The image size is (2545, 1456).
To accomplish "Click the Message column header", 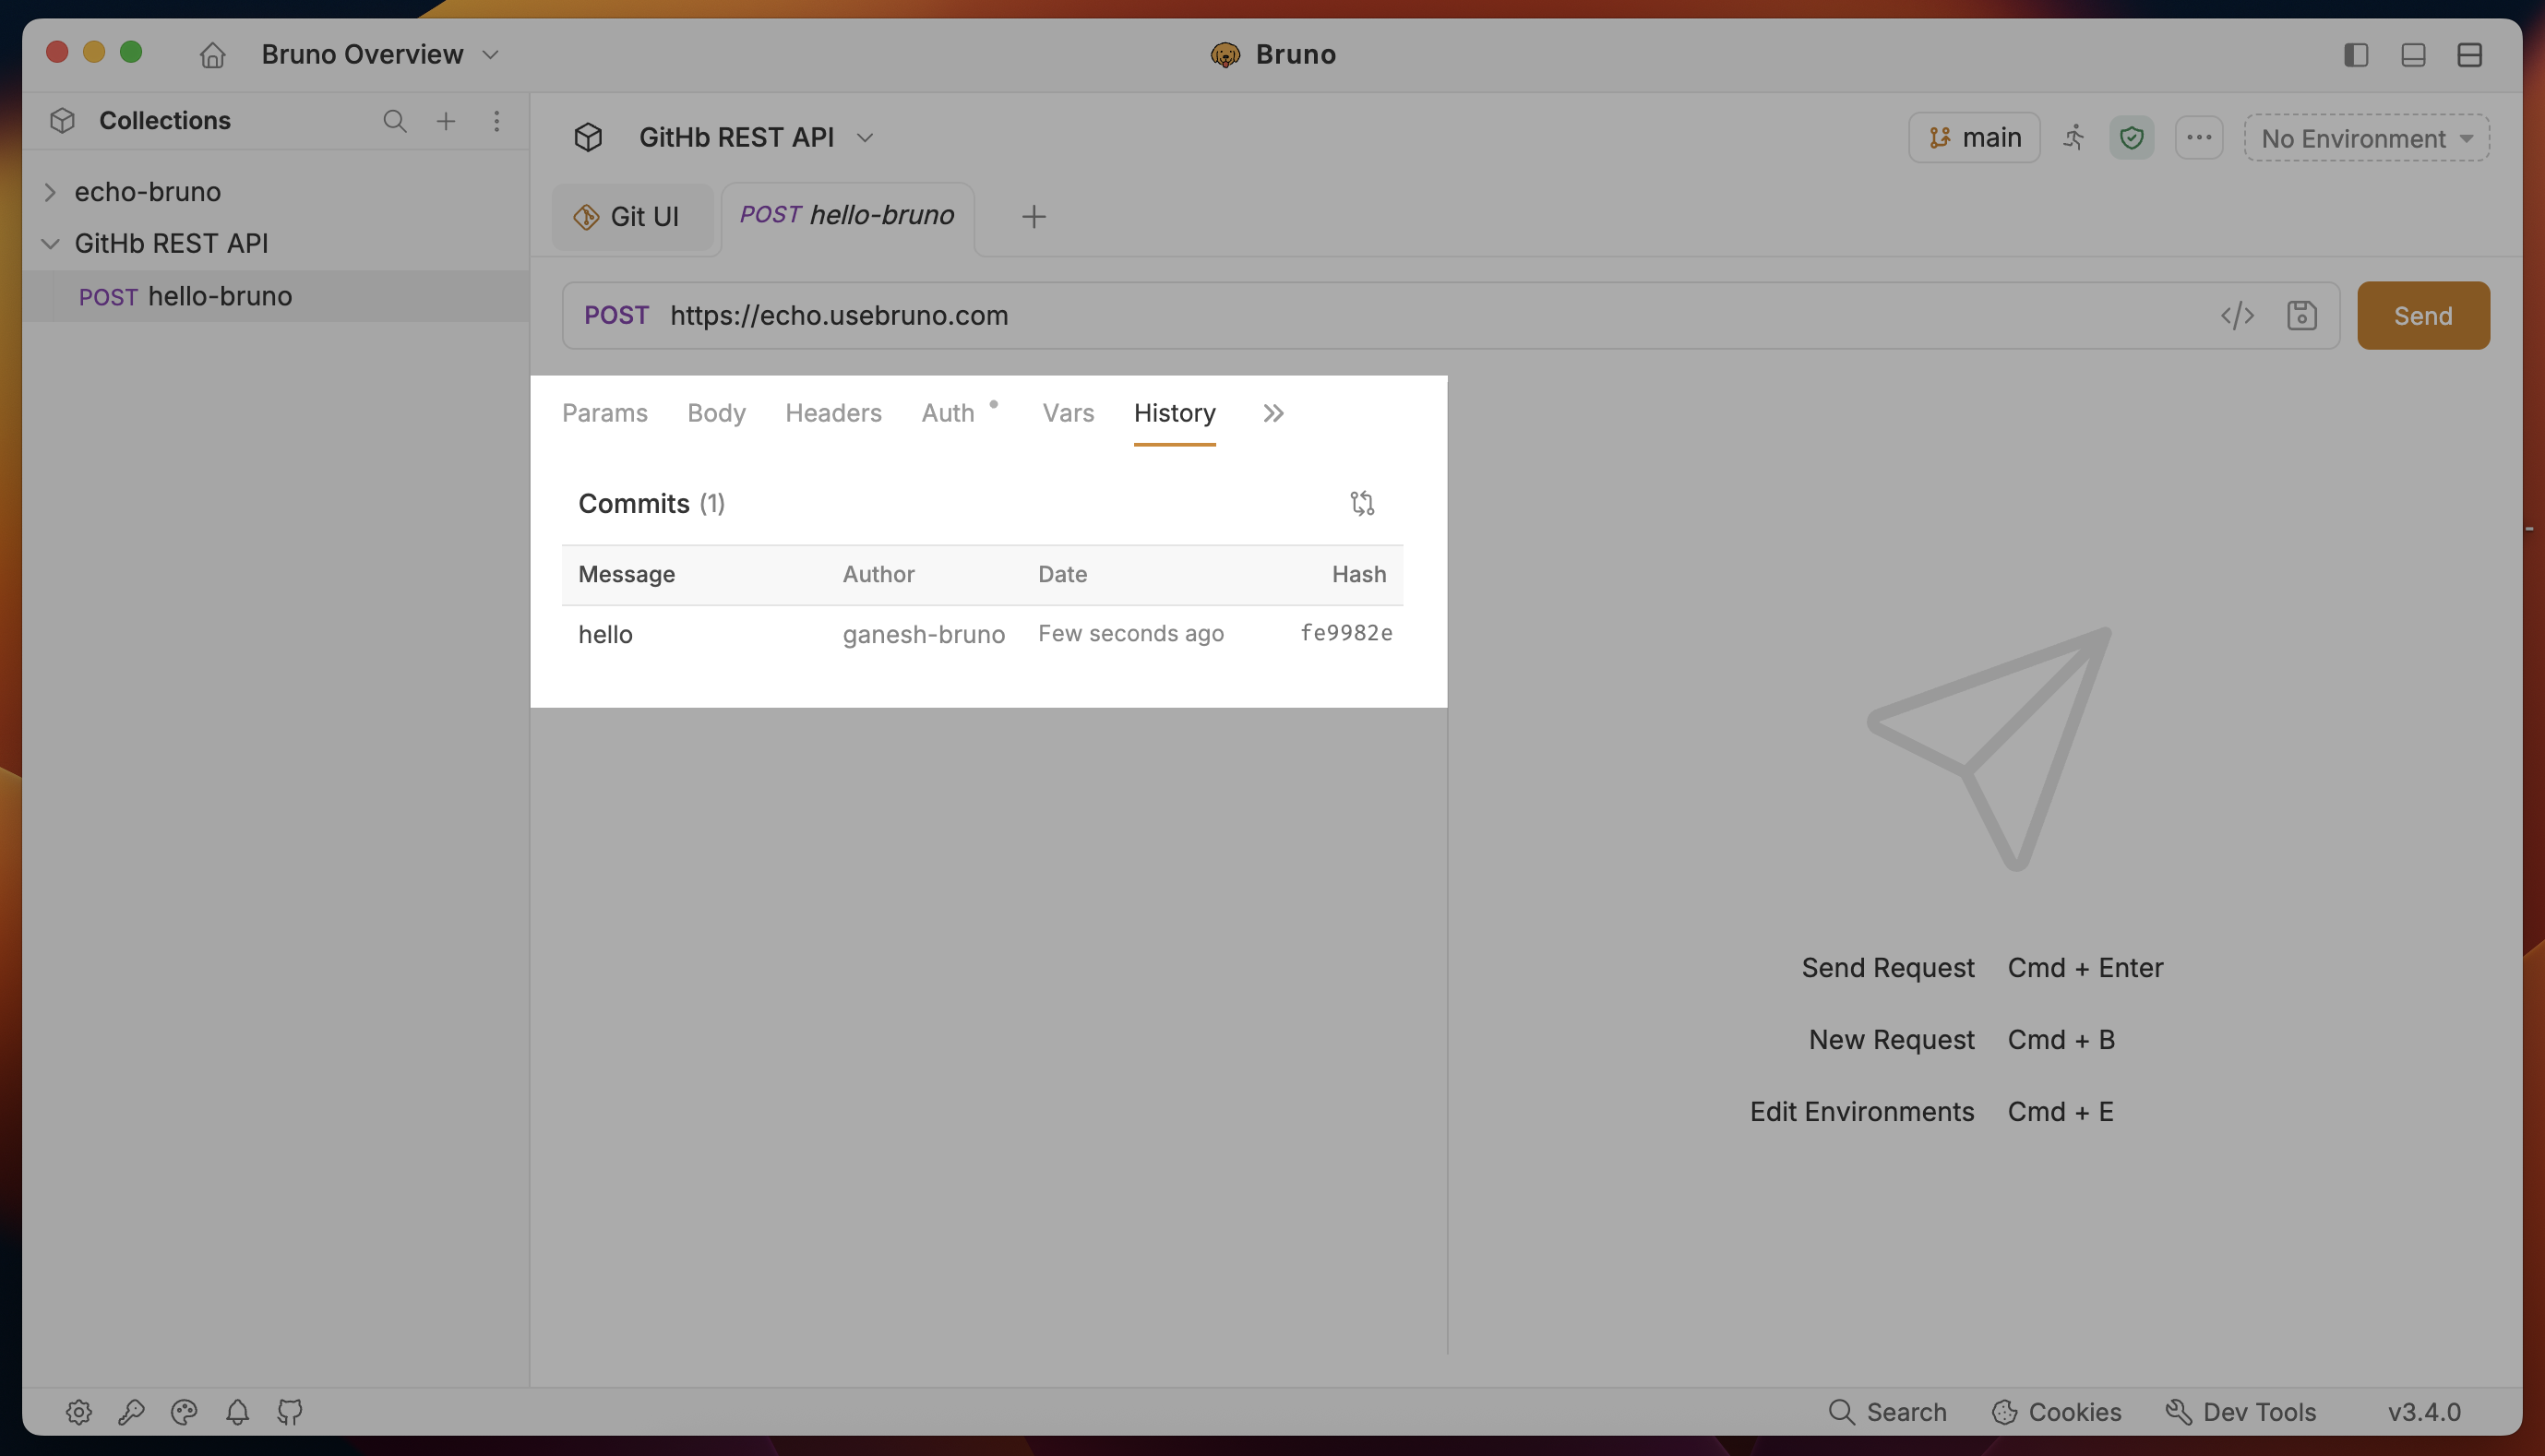I will [x=626, y=574].
